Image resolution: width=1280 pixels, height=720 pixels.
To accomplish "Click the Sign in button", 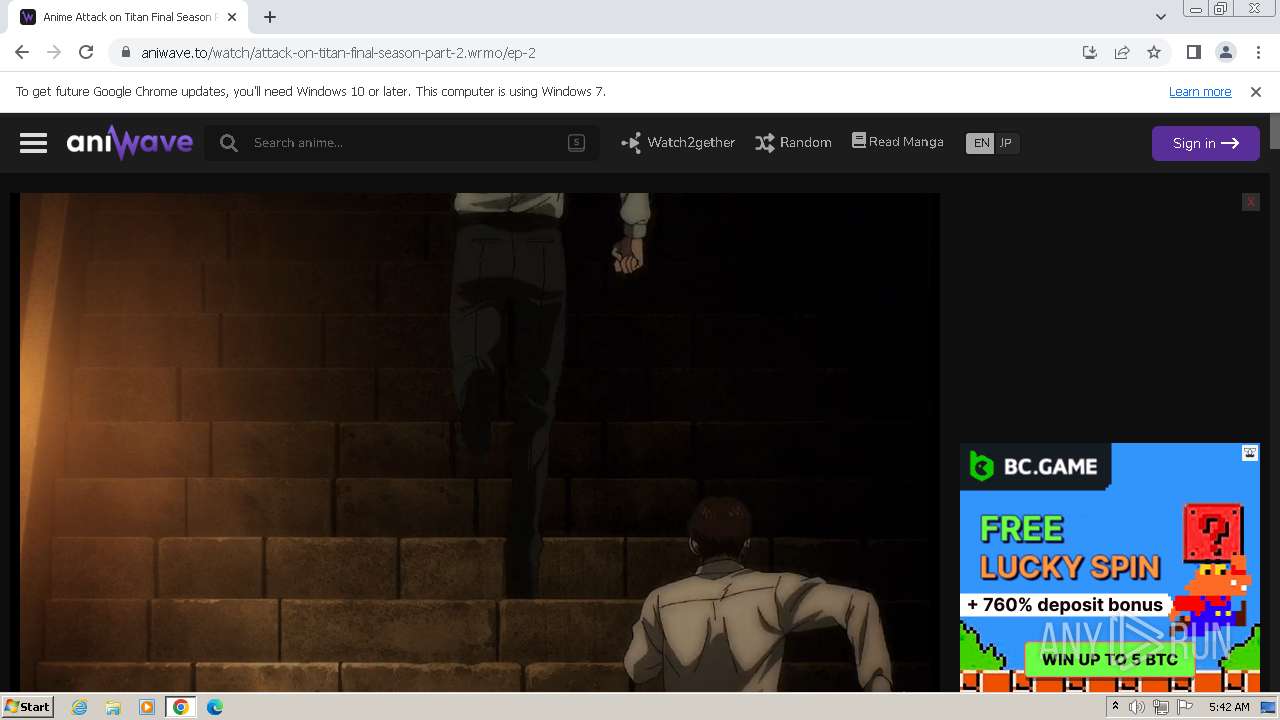I will click(1206, 143).
